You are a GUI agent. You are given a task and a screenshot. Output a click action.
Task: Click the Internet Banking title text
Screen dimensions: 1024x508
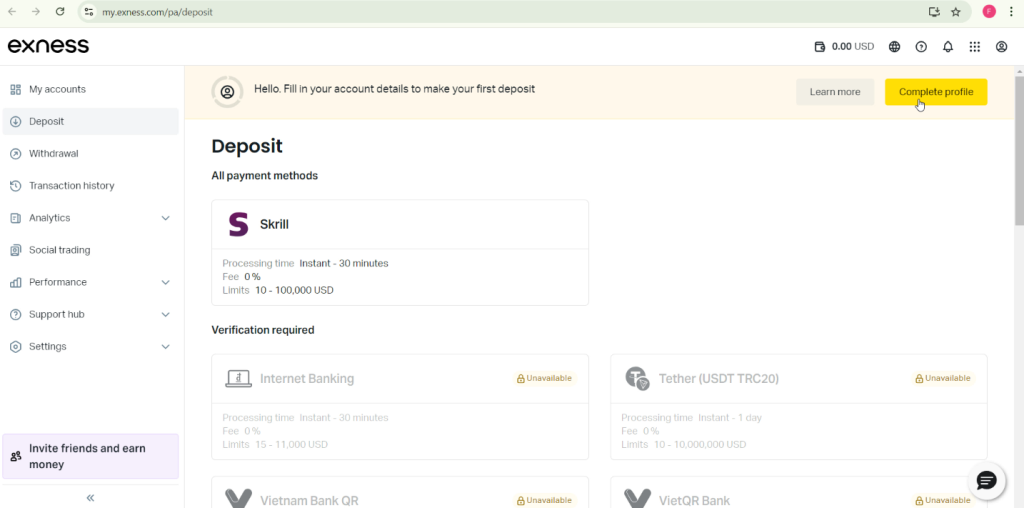pyautogui.click(x=307, y=379)
